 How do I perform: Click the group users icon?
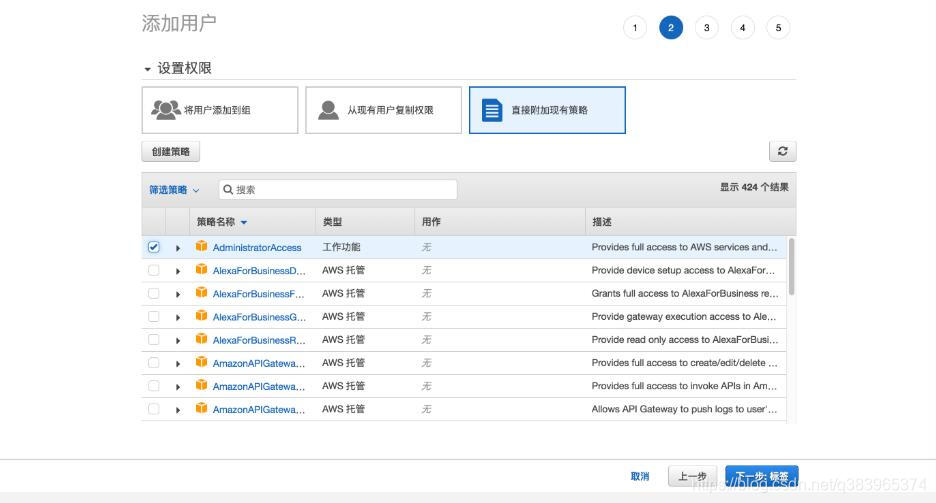[165, 110]
